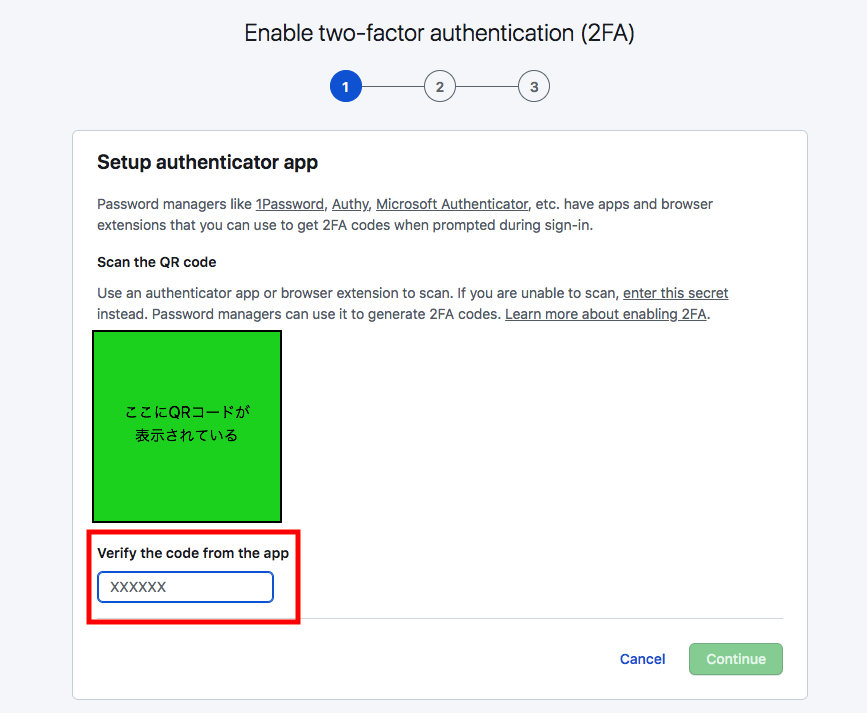Select the step 3 circle indicator

coord(533,86)
